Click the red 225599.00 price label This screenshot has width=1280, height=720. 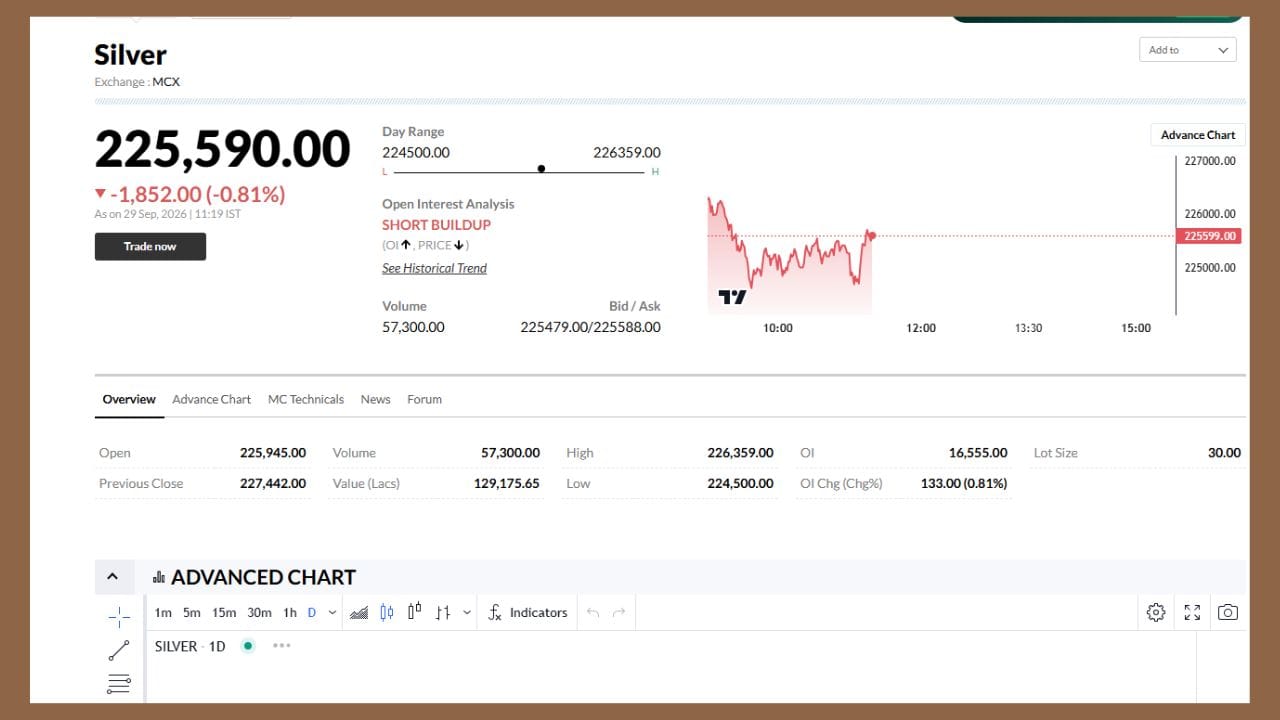click(x=1210, y=236)
